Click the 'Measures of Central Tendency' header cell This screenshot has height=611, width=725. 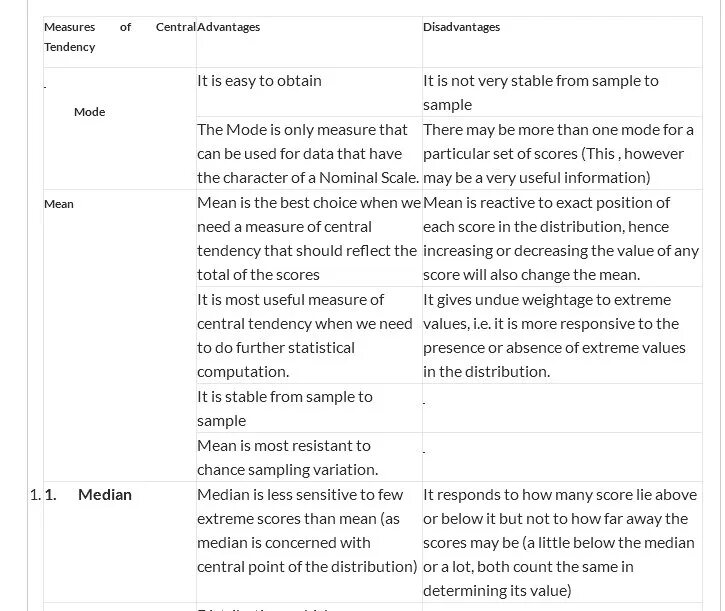pyautogui.click(x=118, y=37)
